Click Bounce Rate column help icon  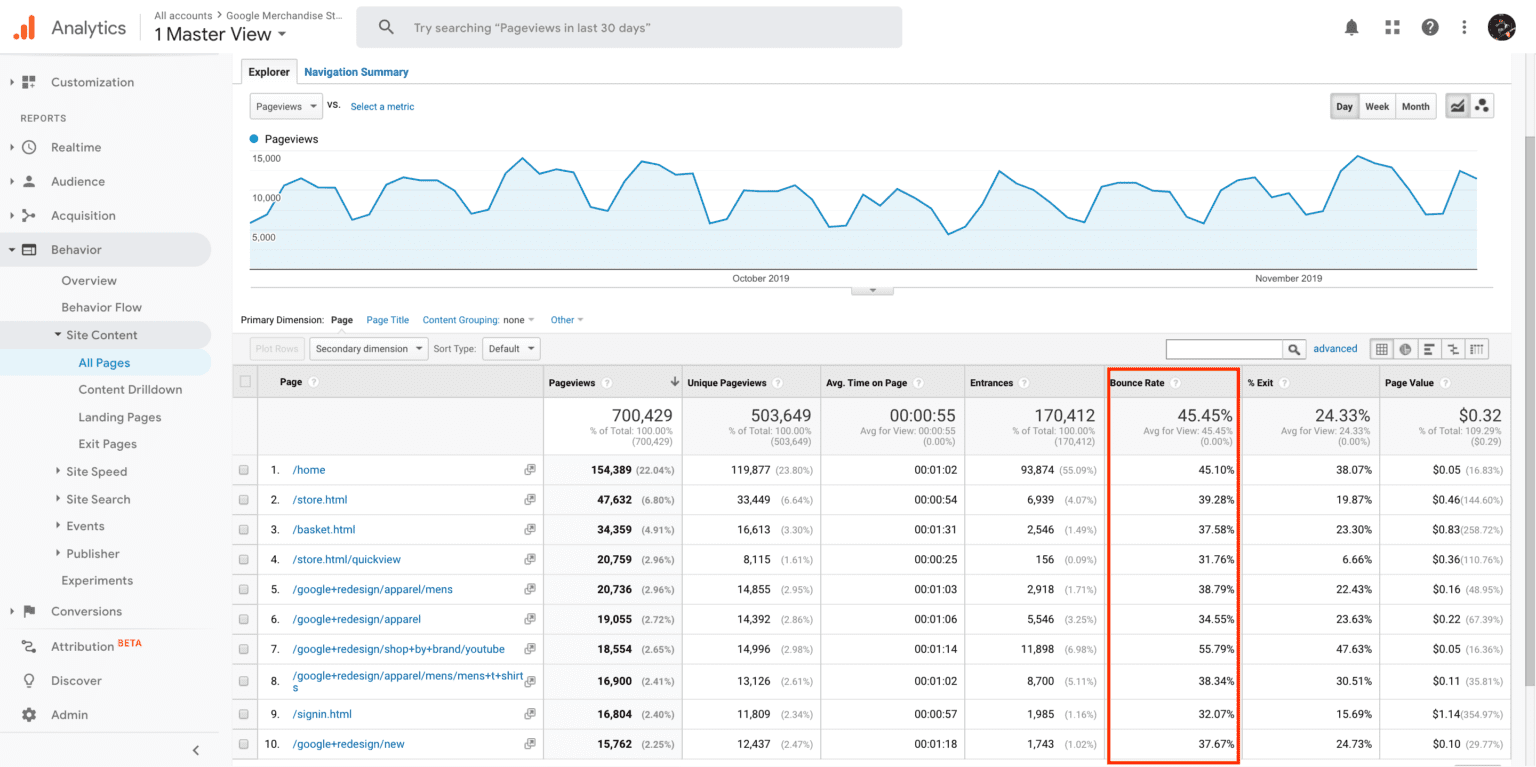[x=1176, y=383]
